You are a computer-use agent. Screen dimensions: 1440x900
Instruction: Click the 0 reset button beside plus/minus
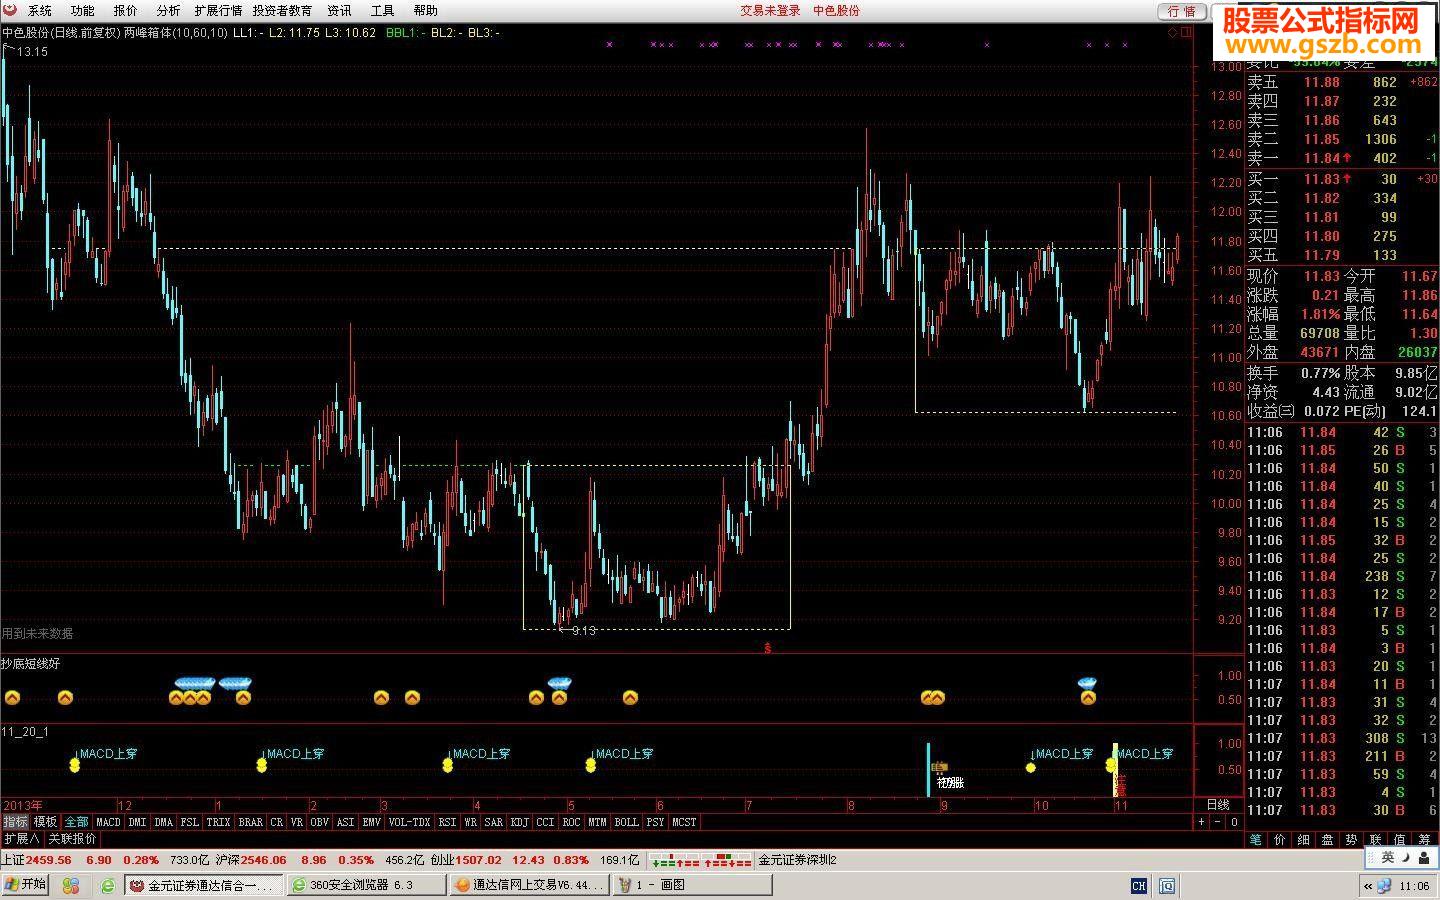tap(1234, 822)
